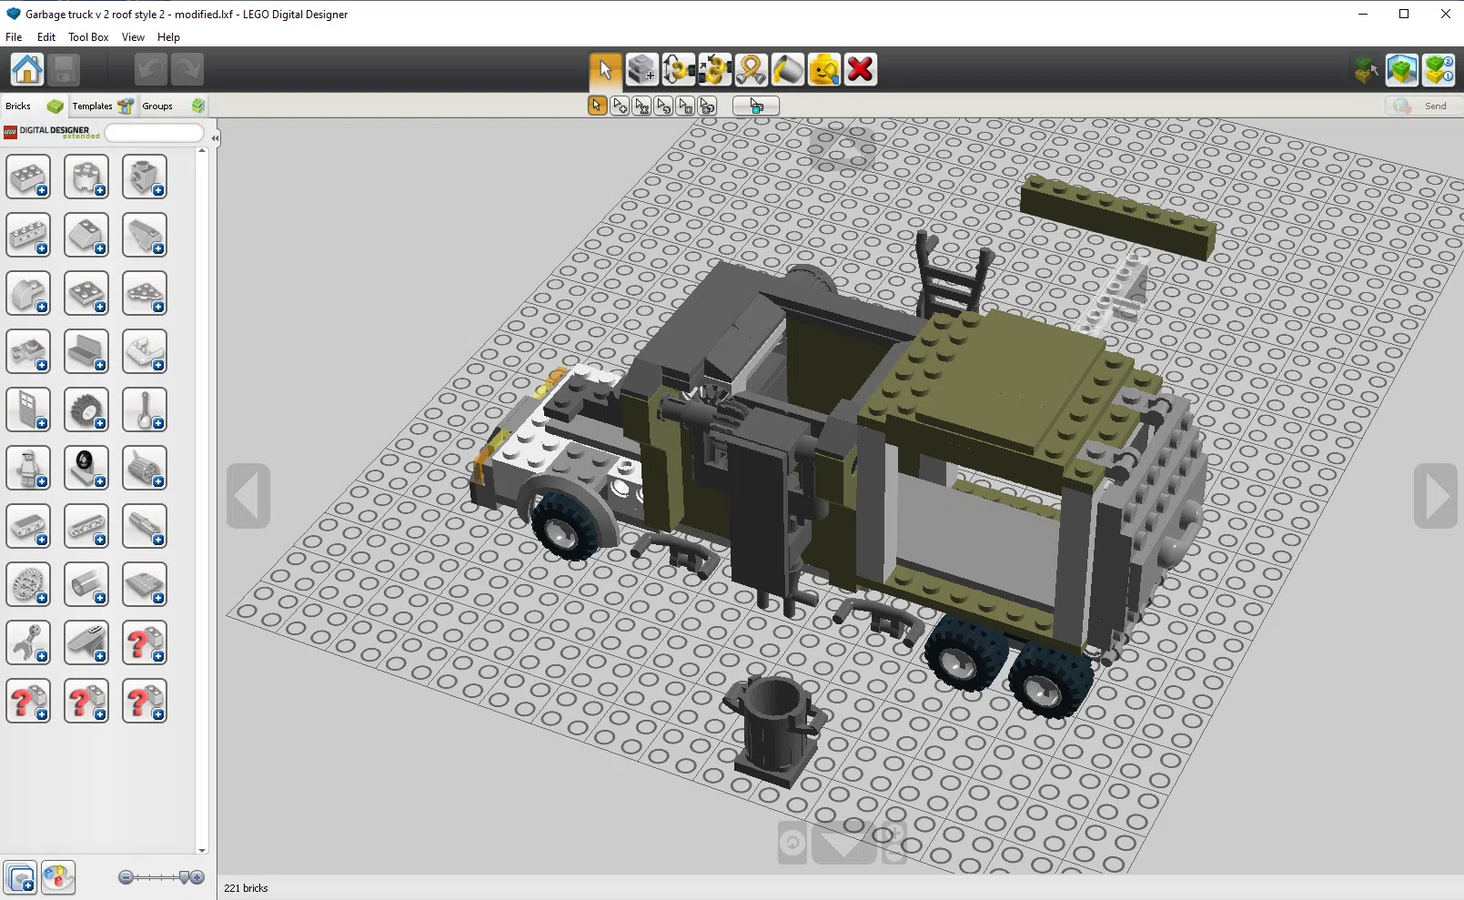1464x900 pixels.
Task: Switch to the Templates tab
Action: [x=92, y=106]
